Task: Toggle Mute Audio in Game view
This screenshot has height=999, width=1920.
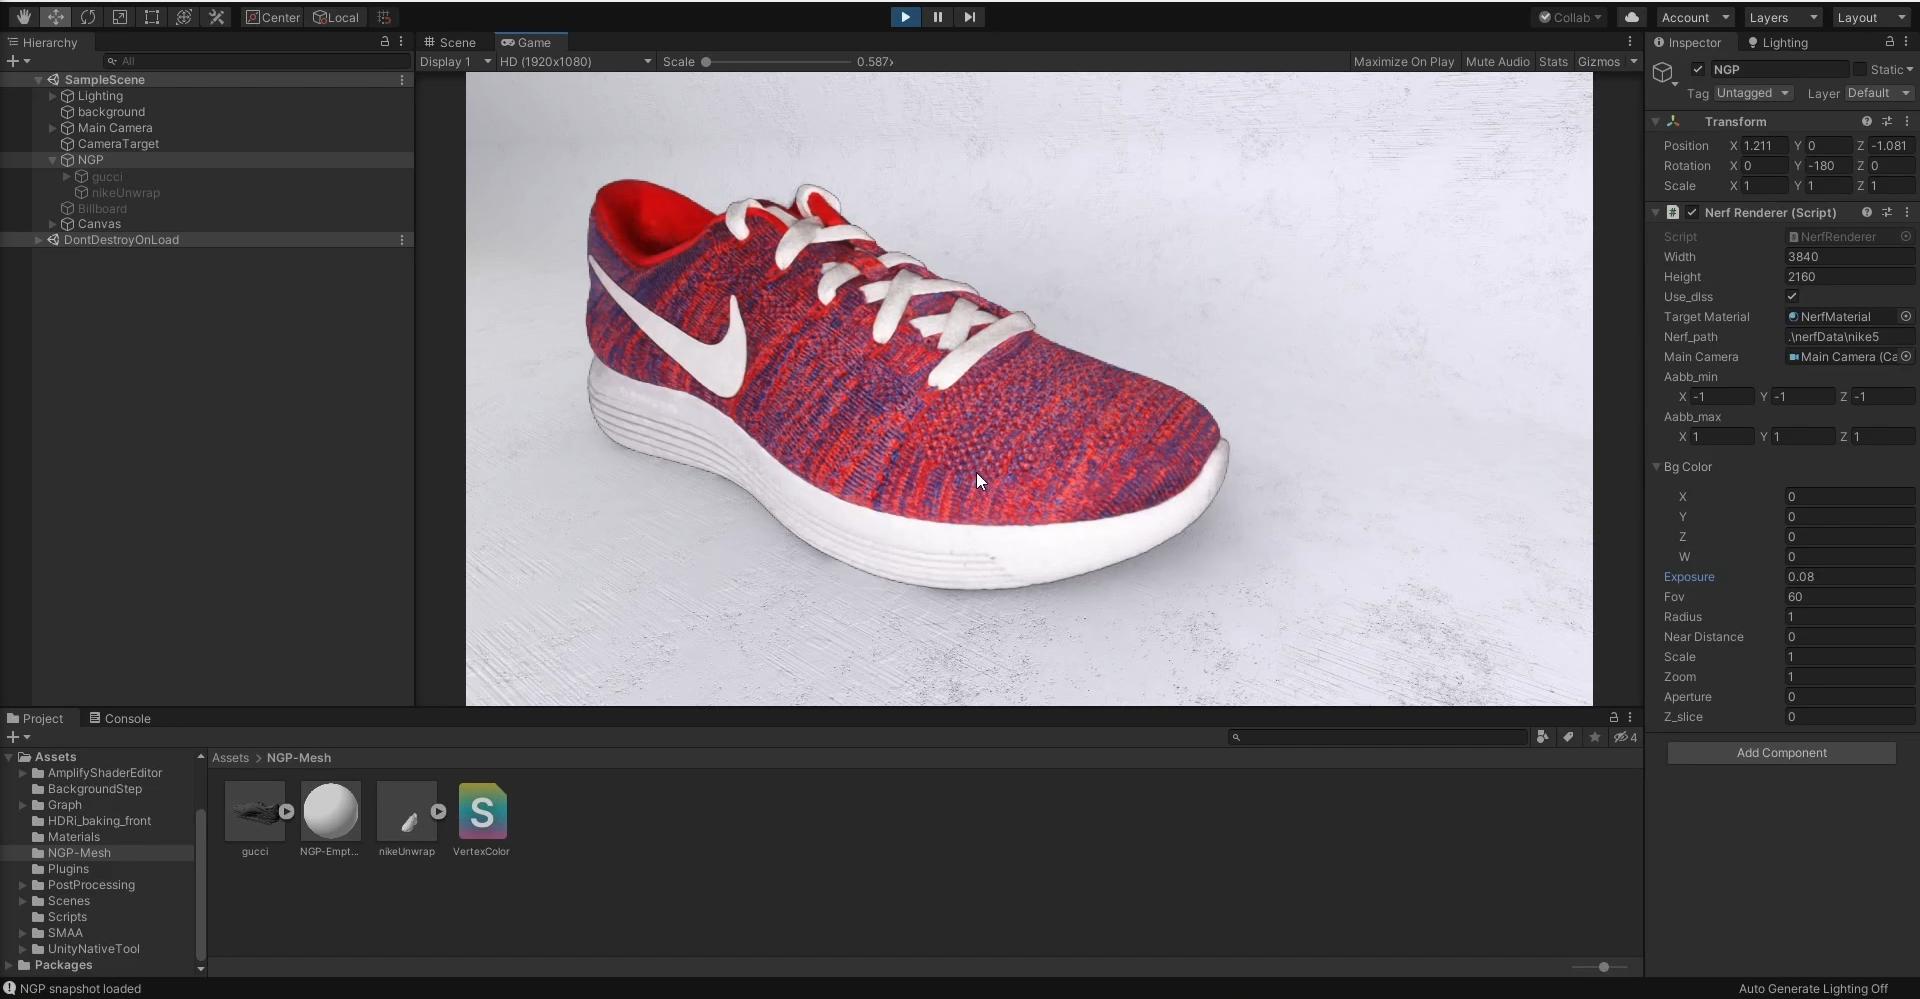Action: pyautogui.click(x=1497, y=61)
